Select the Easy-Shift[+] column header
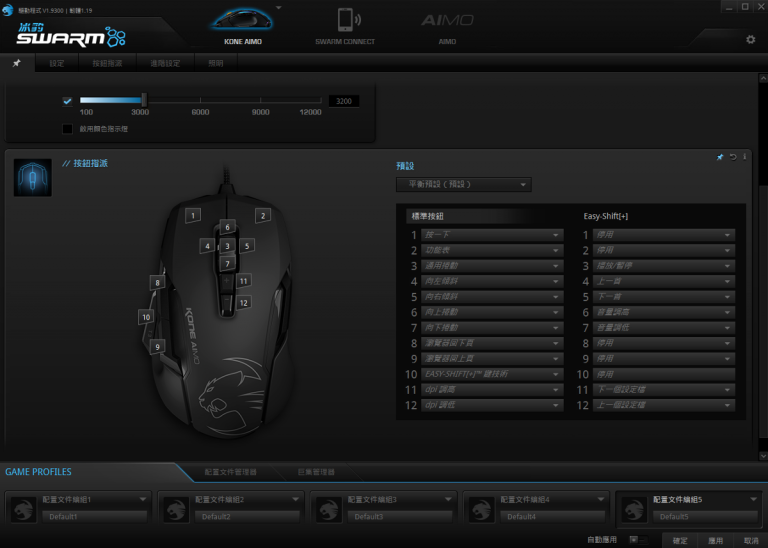The image size is (768, 548). (x=605, y=216)
